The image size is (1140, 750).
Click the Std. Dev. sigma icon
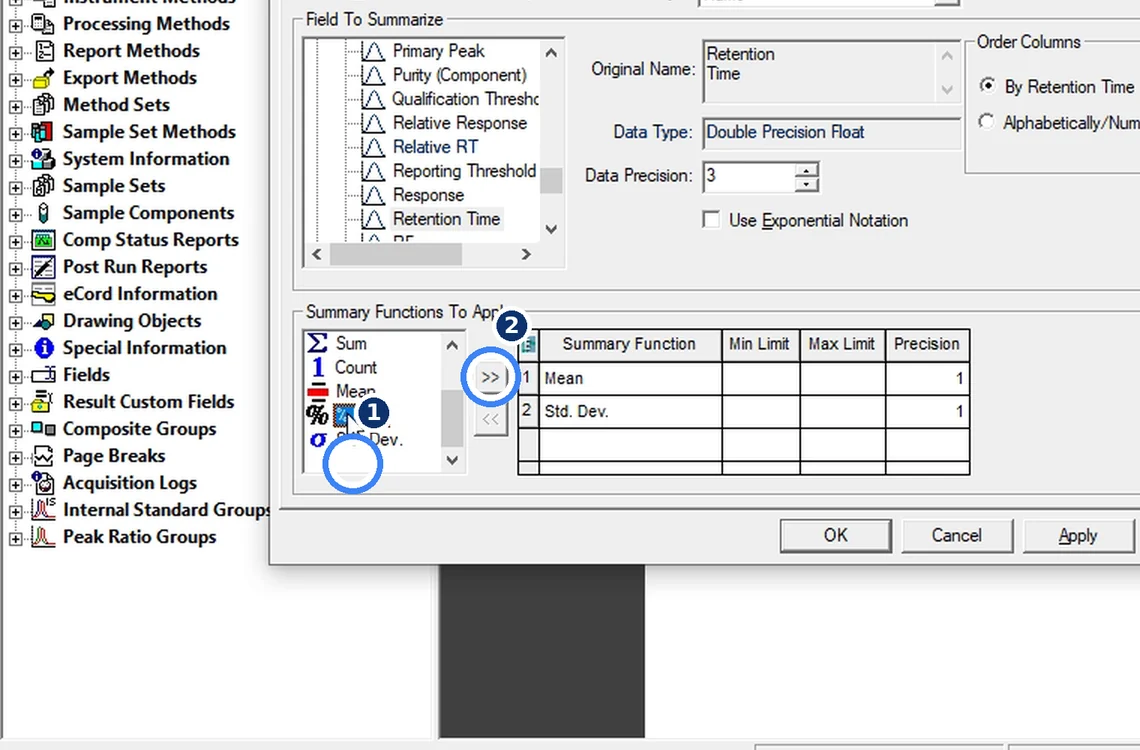pos(318,440)
